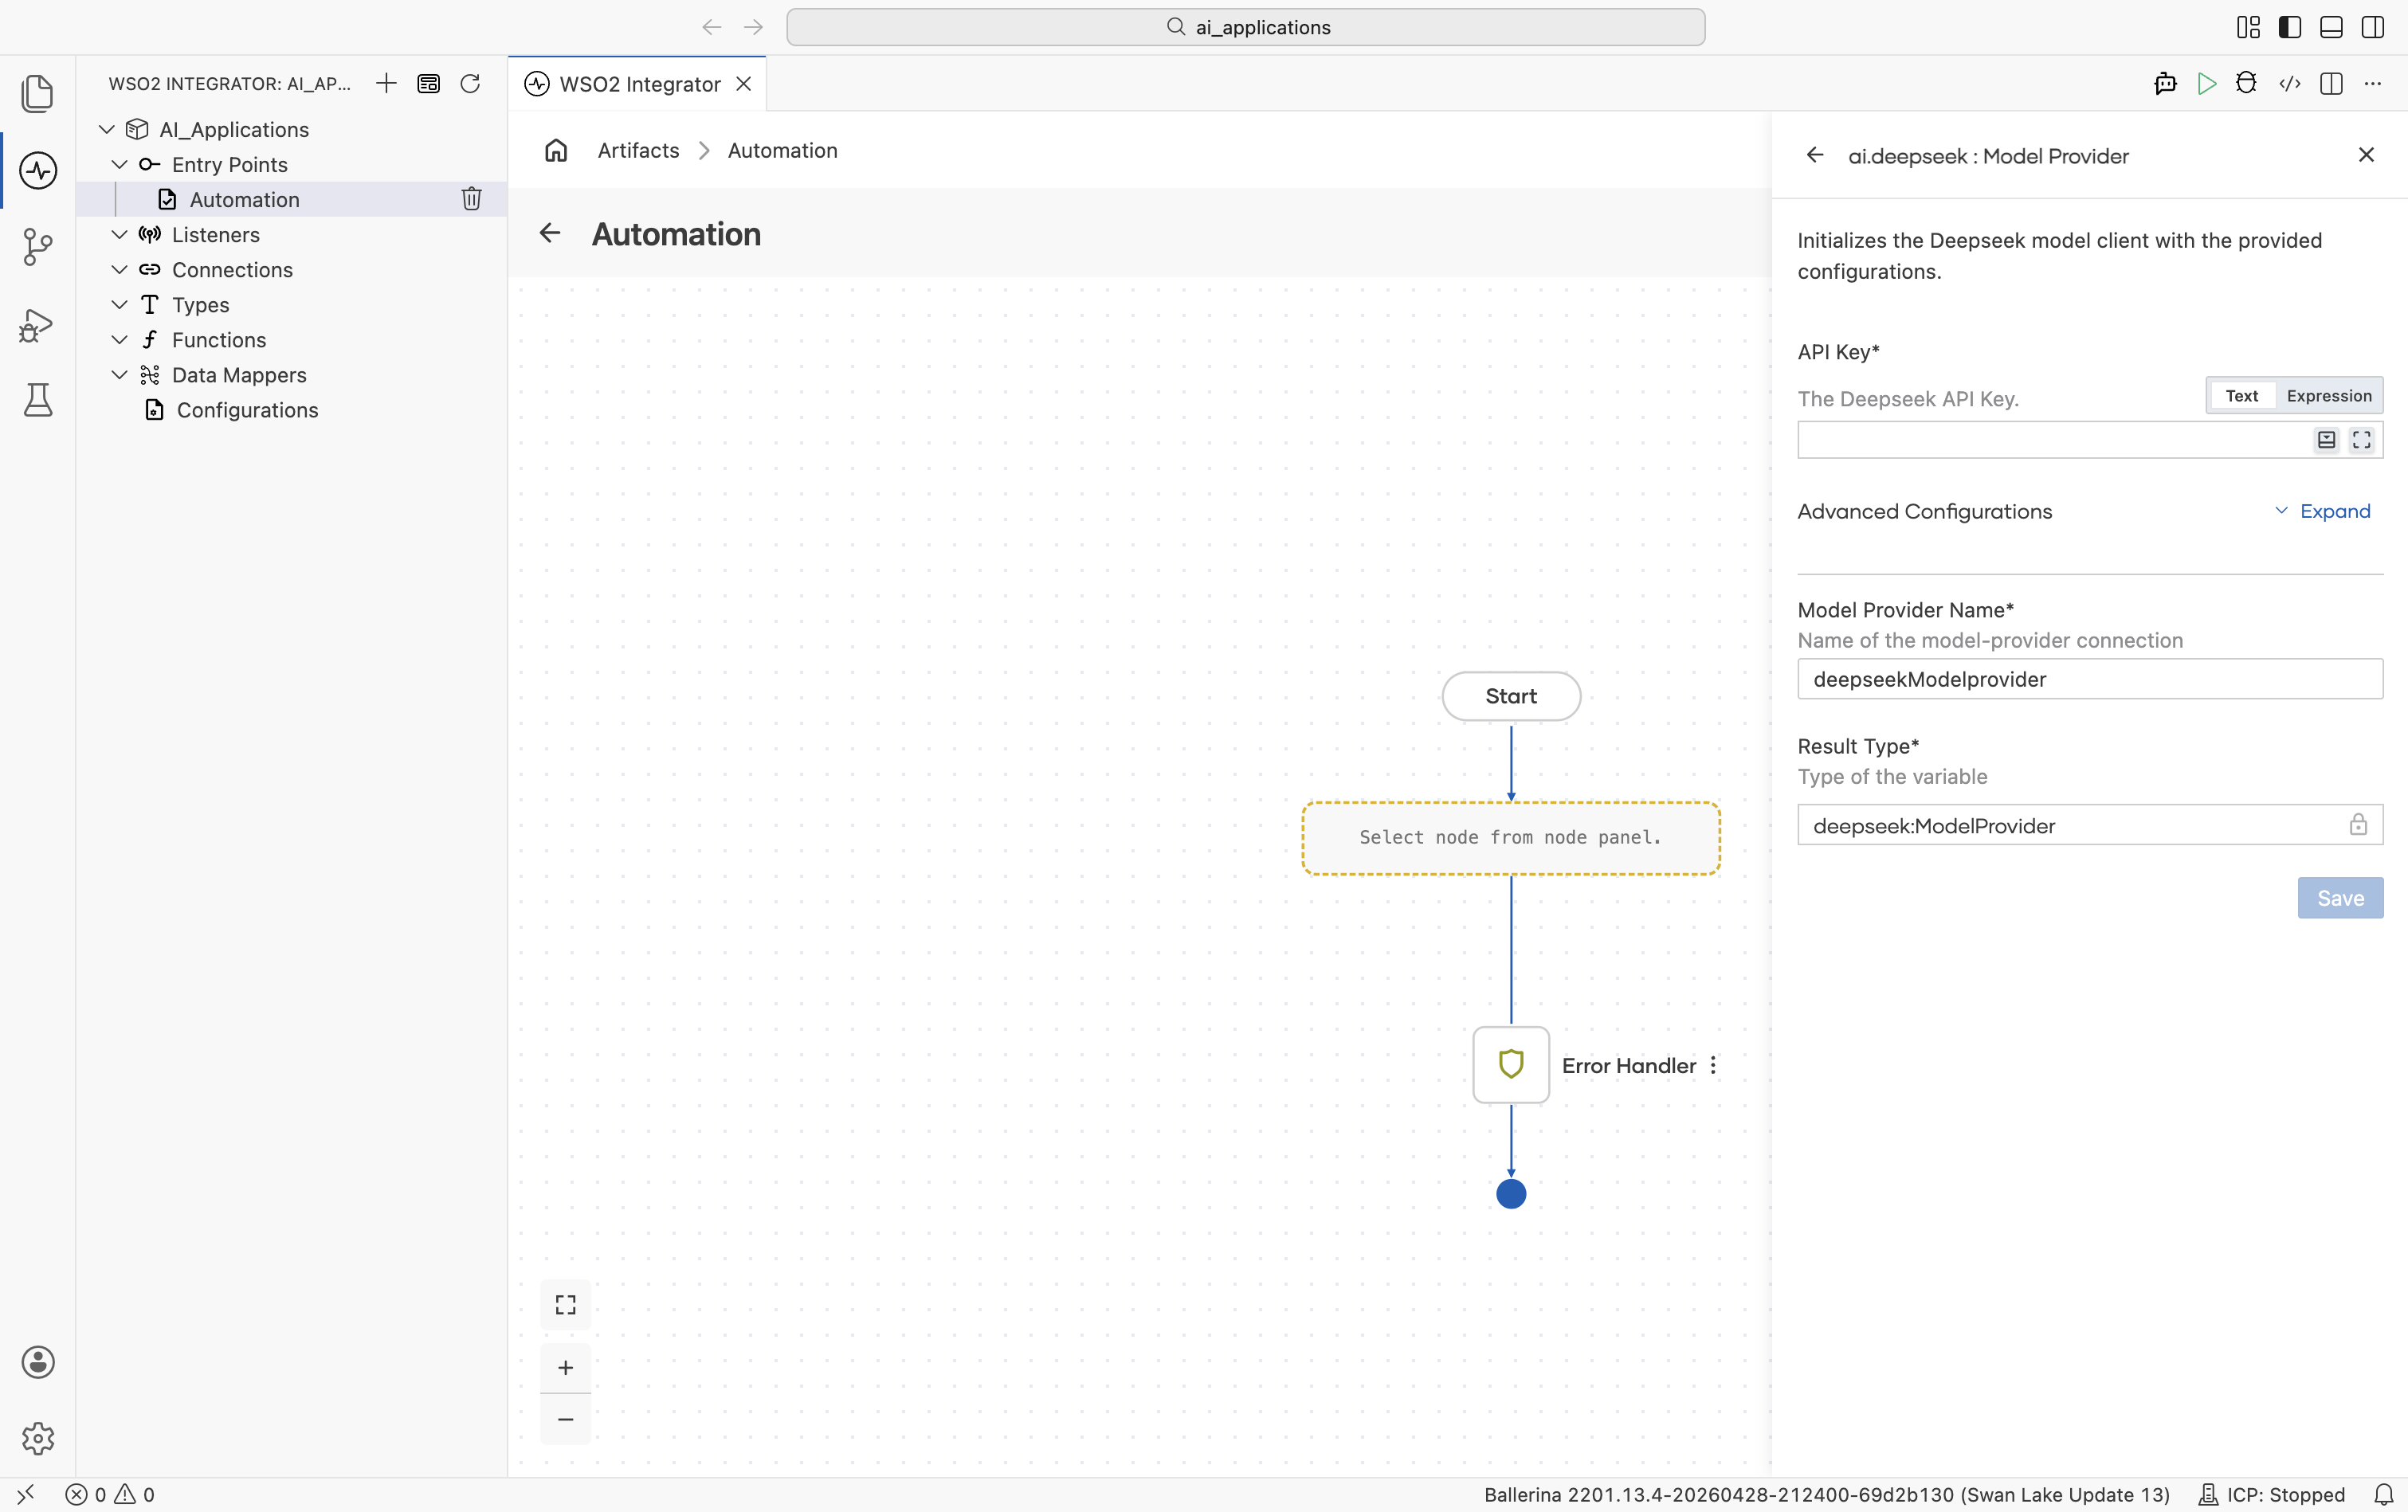Open Accounts menu in activity bar
Viewport: 2408px width, 1512px height.
coord(38,1362)
